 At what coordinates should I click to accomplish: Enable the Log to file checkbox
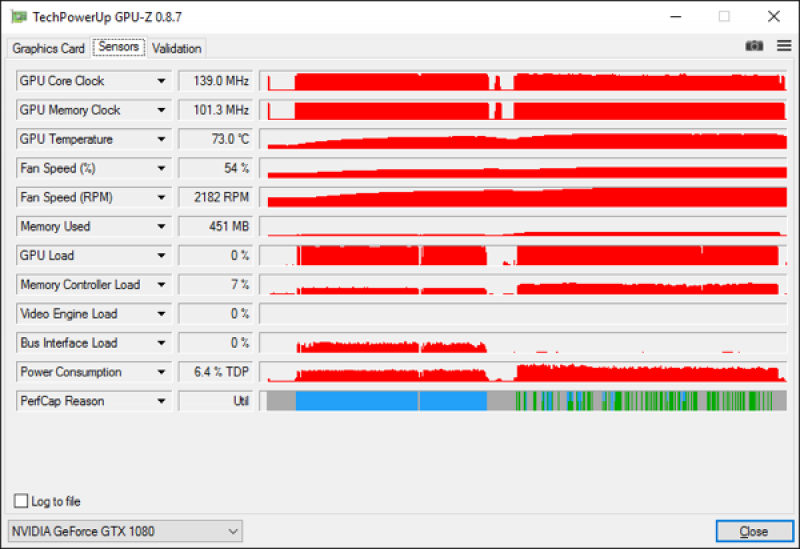21,501
